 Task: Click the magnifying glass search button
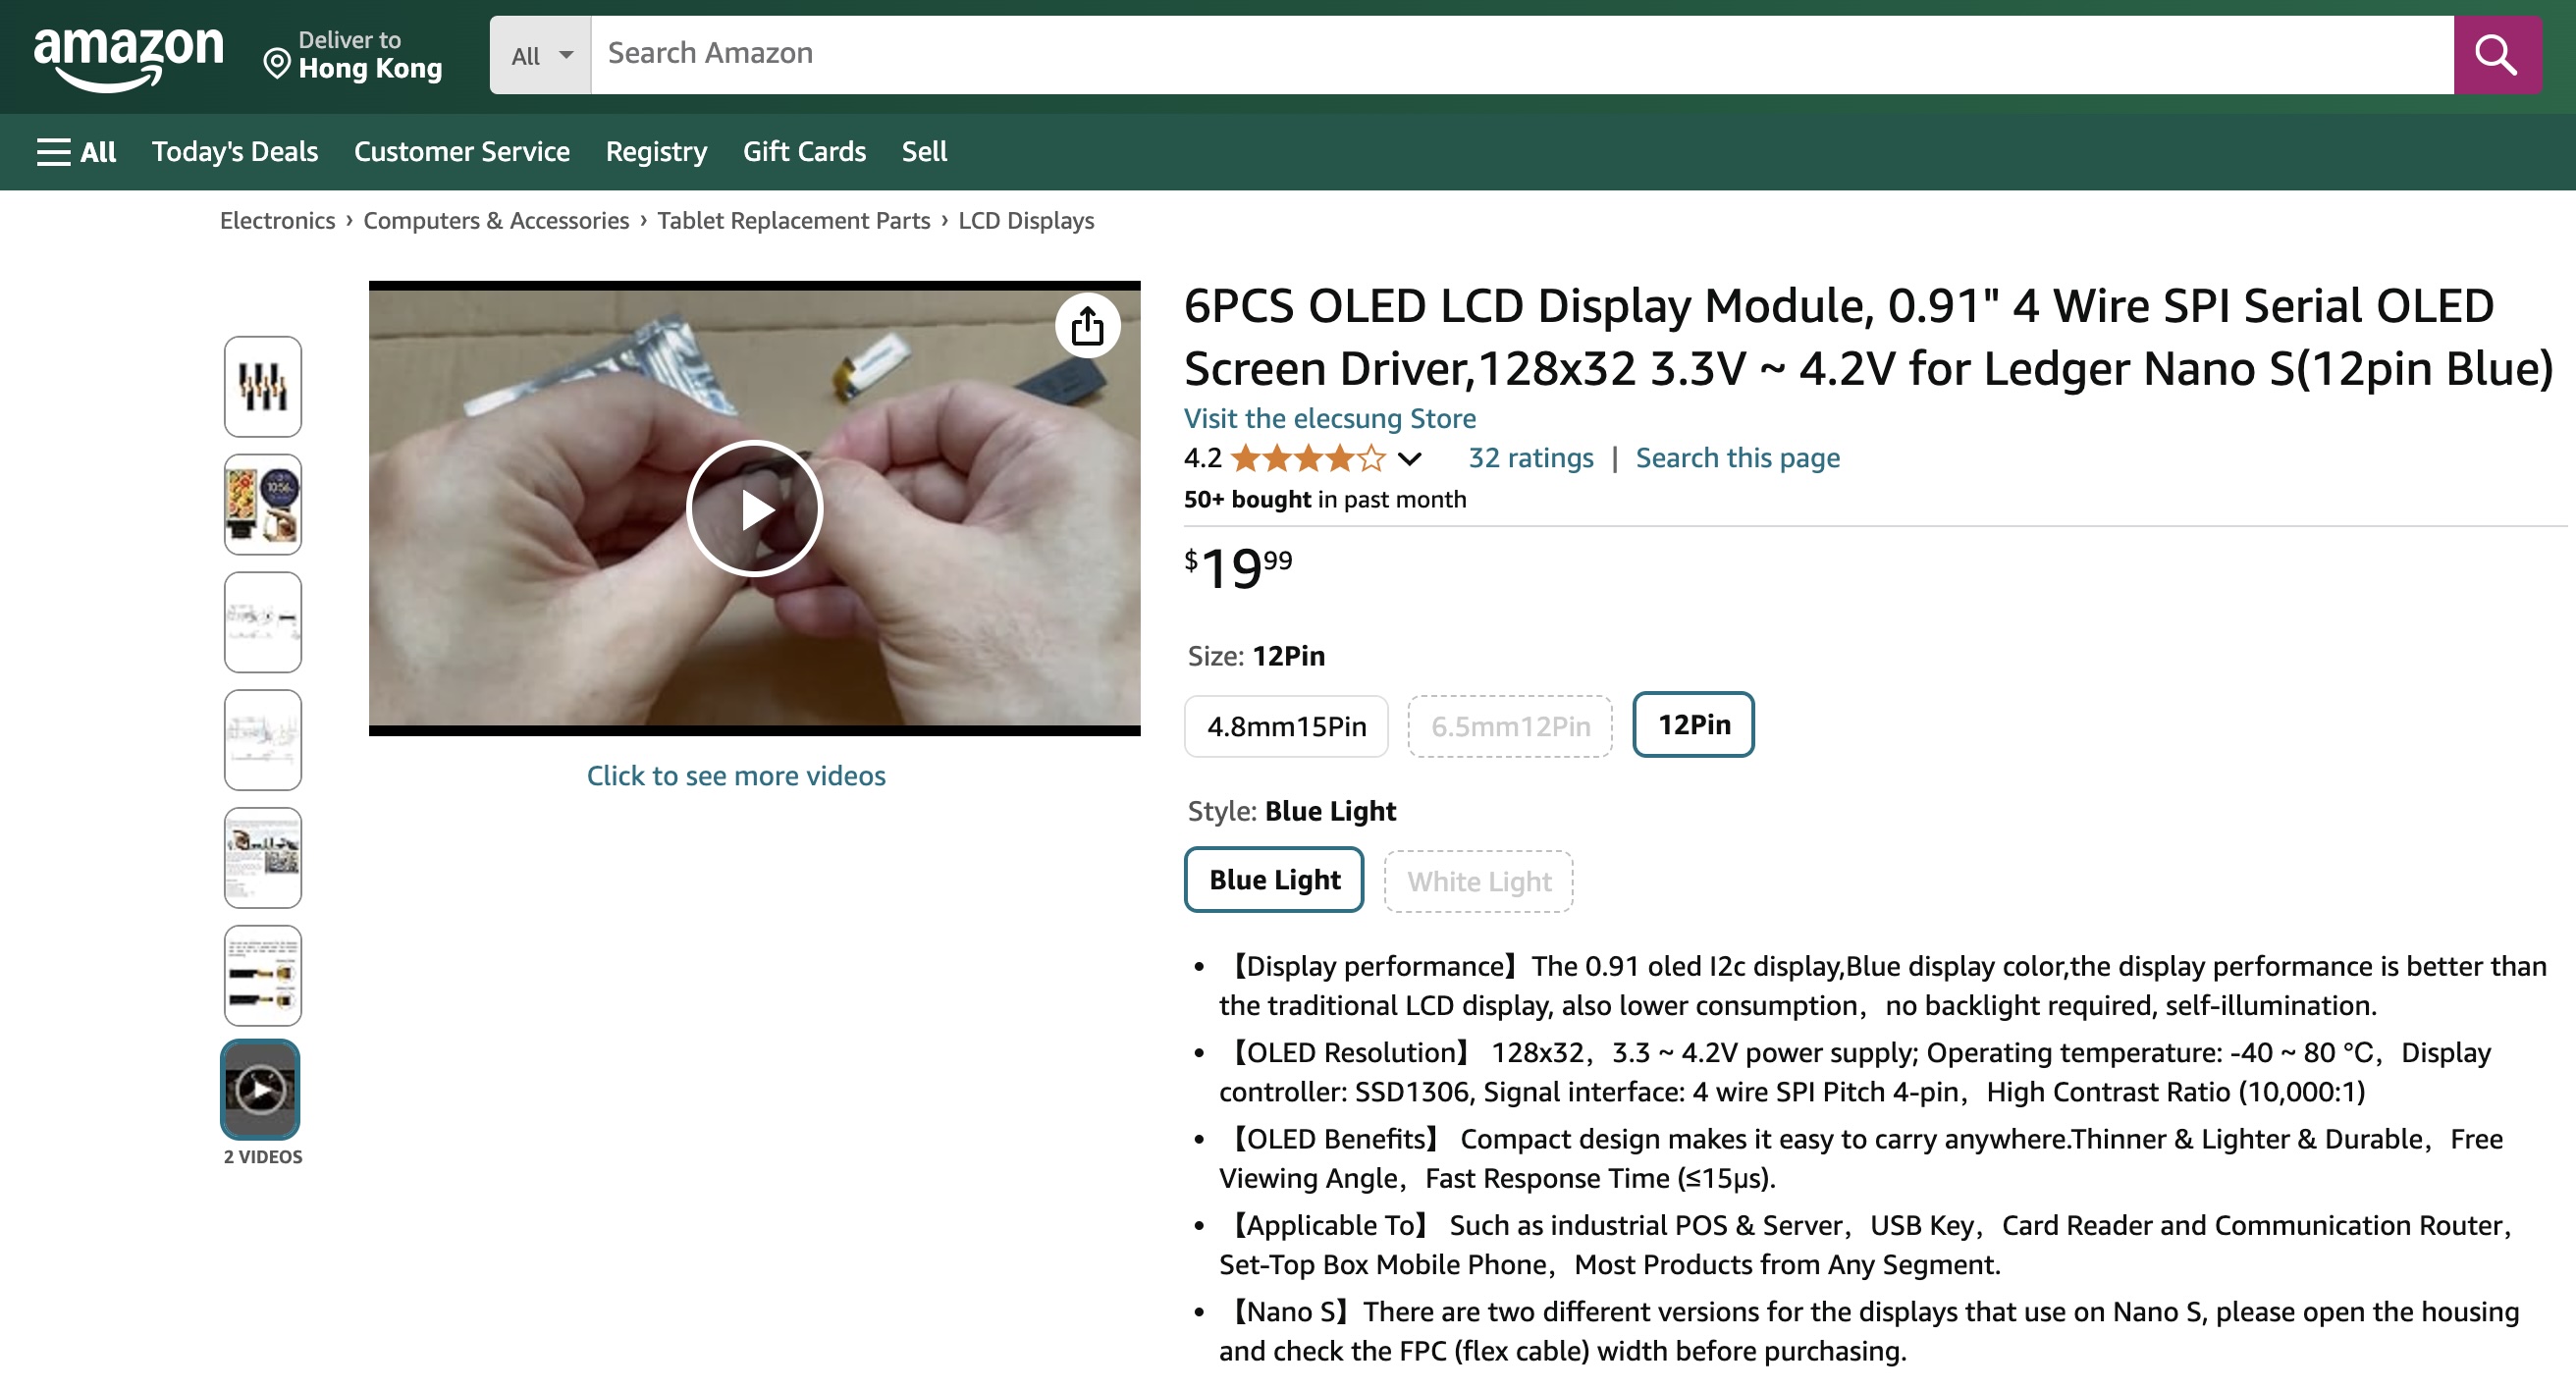pos(2496,55)
